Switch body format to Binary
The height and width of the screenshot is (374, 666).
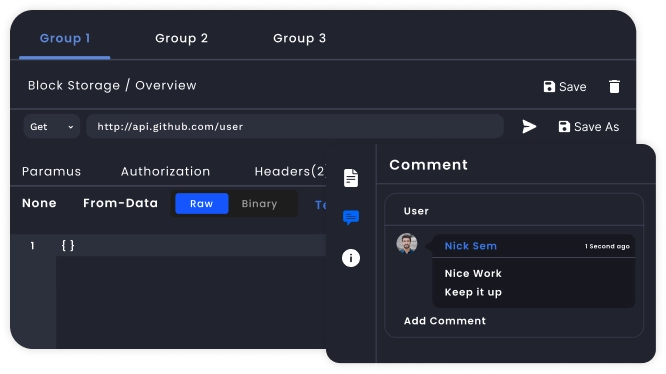[x=259, y=204]
